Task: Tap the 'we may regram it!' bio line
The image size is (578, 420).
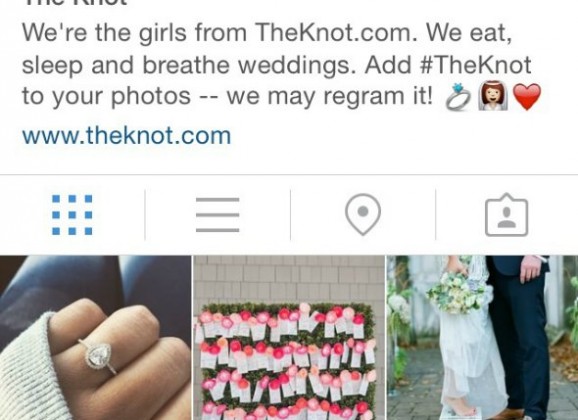Action: (x=330, y=97)
